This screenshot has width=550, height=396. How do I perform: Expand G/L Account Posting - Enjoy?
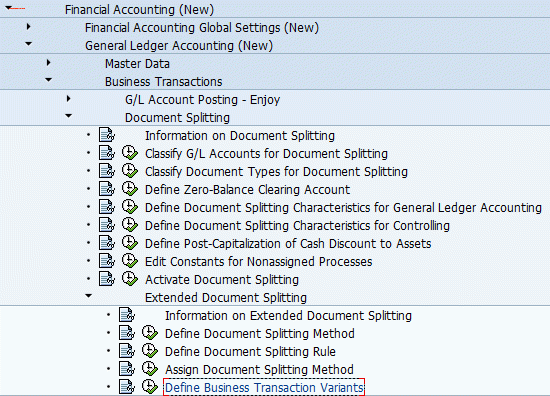[69, 99]
